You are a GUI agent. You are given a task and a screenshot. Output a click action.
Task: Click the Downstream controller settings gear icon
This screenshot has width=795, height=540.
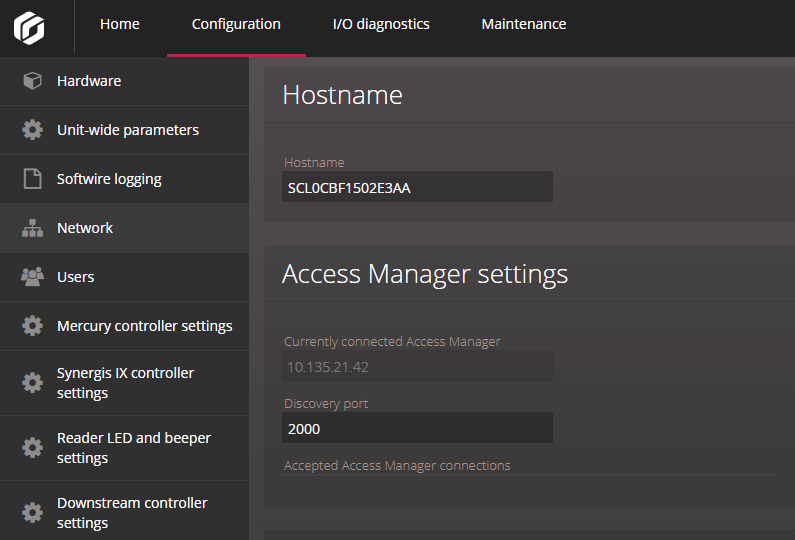tap(32, 512)
